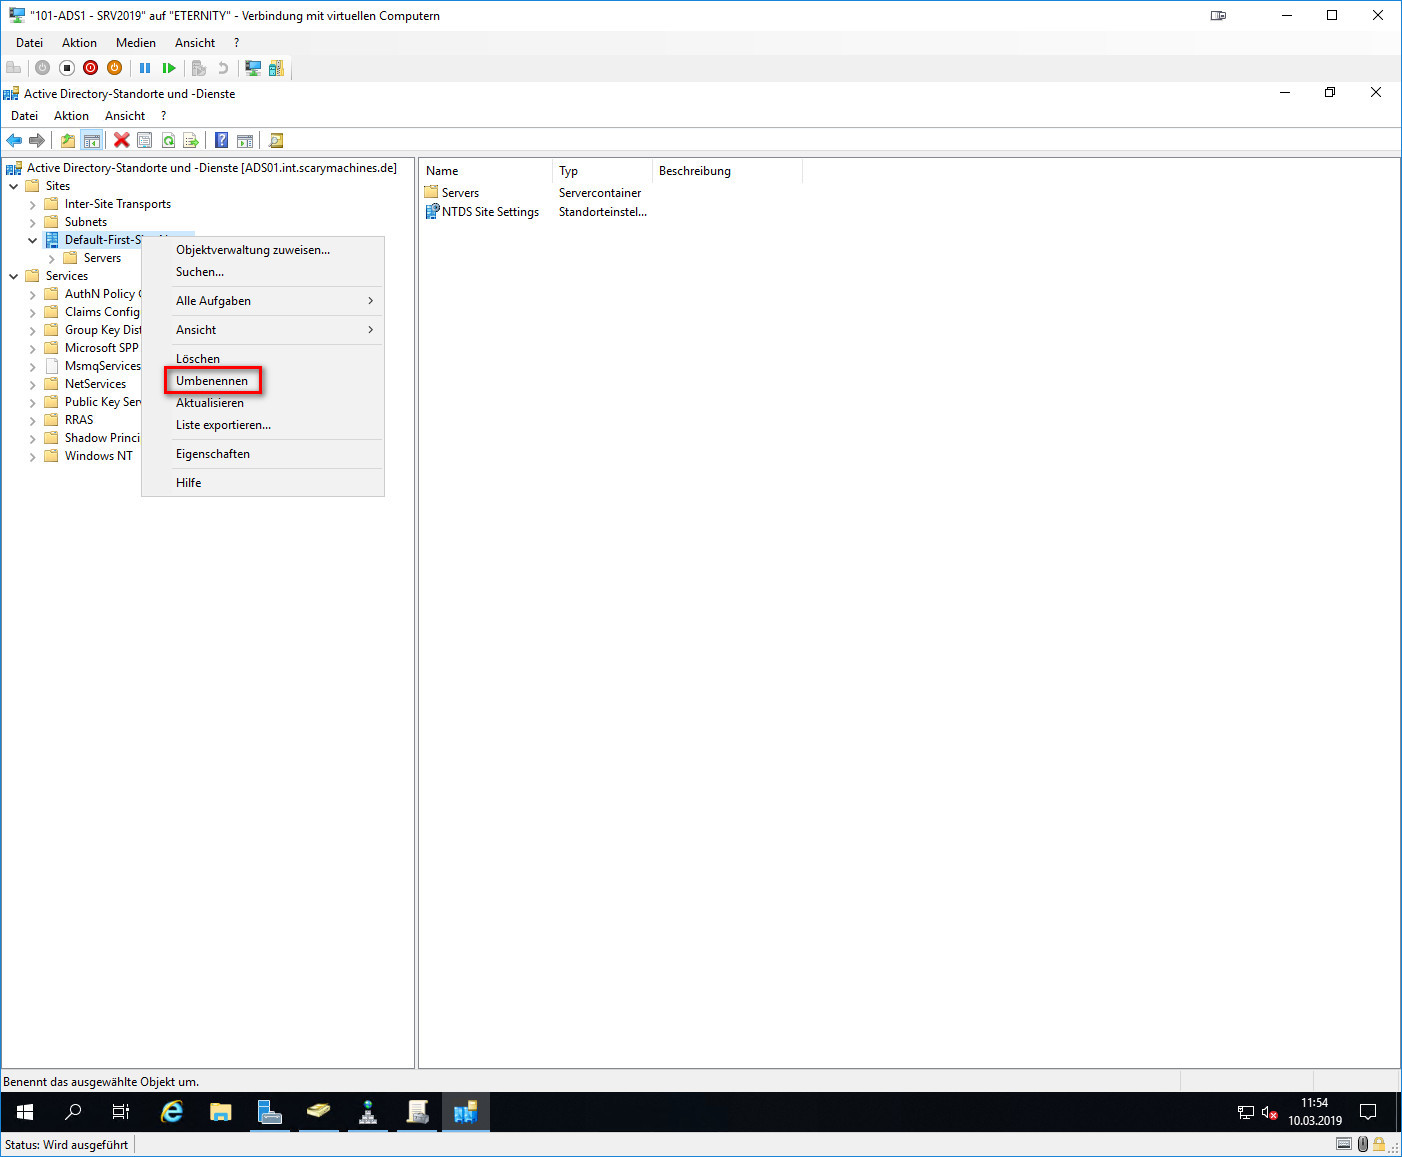Collapse the Services tree node
Screen dimensions: 1402x1157
tap(13, 276)
